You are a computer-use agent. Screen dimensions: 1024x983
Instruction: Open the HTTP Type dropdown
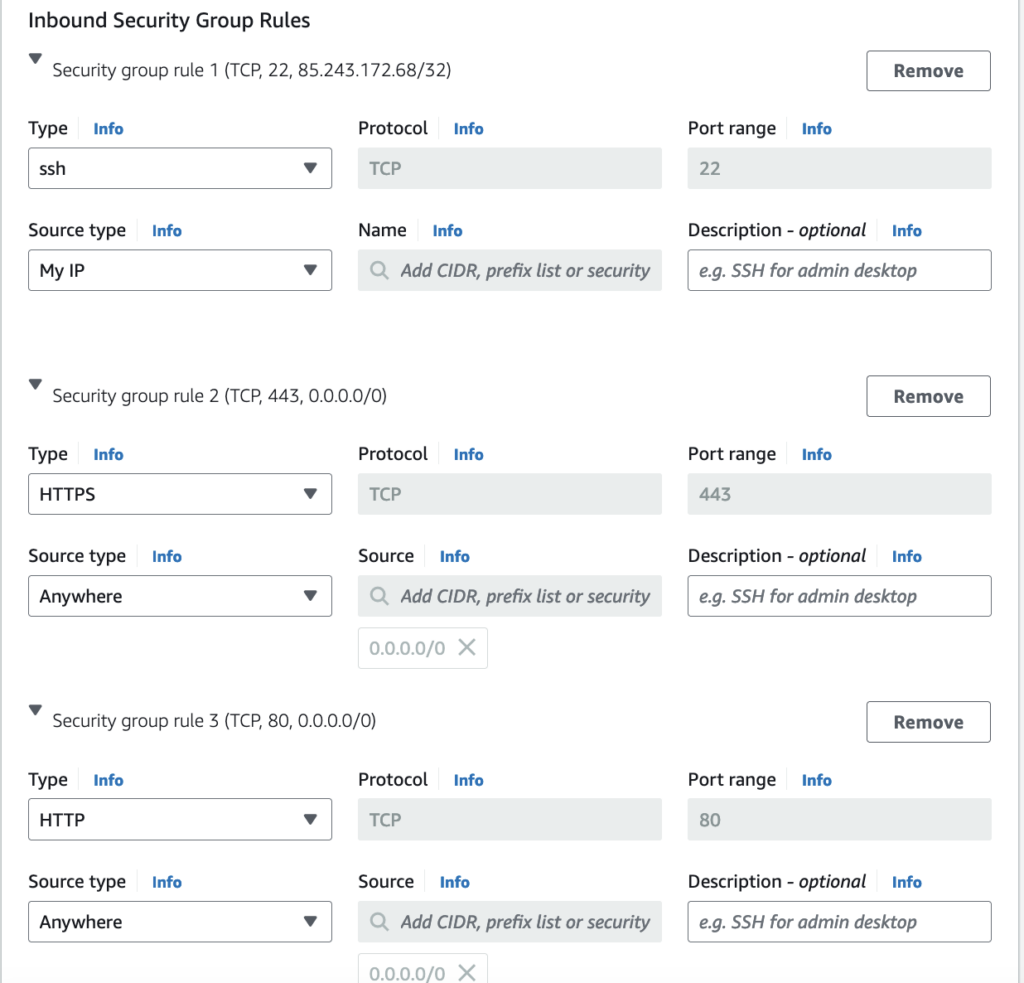click(180, 820)
